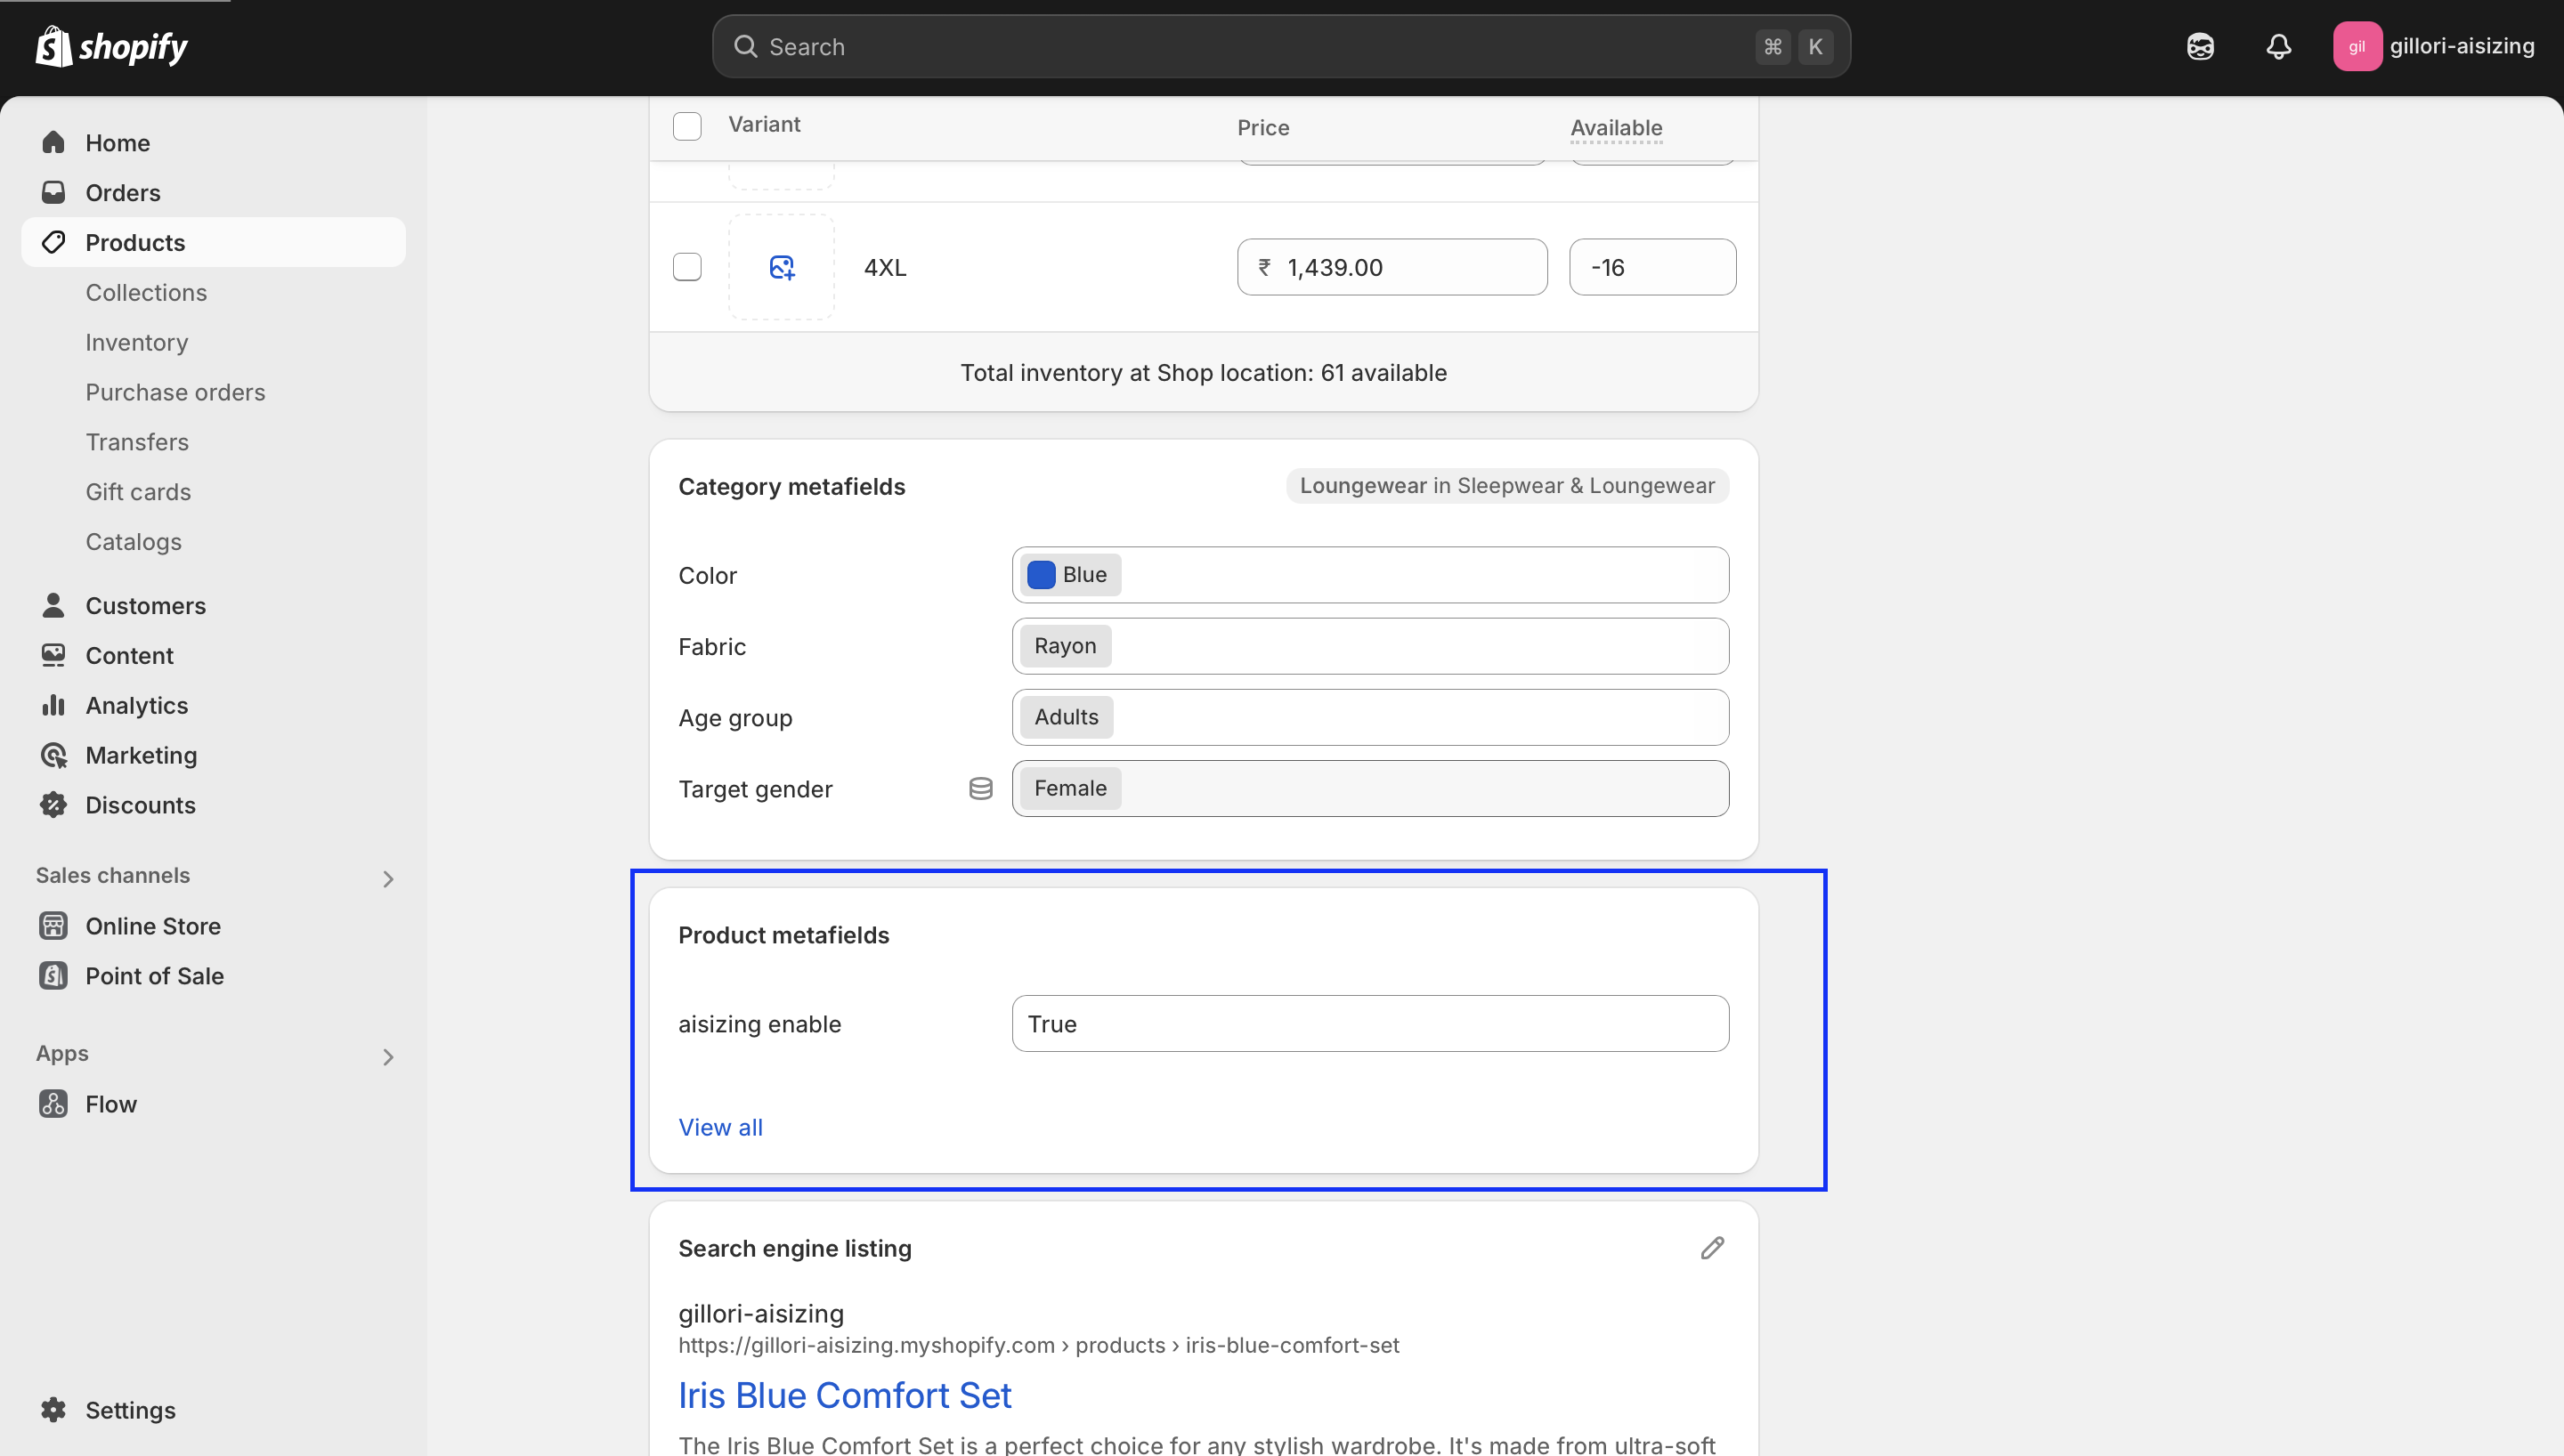Open the Inventory page
The height and width of the screenshot is (1456, 2564).
(x=137, y=342)
